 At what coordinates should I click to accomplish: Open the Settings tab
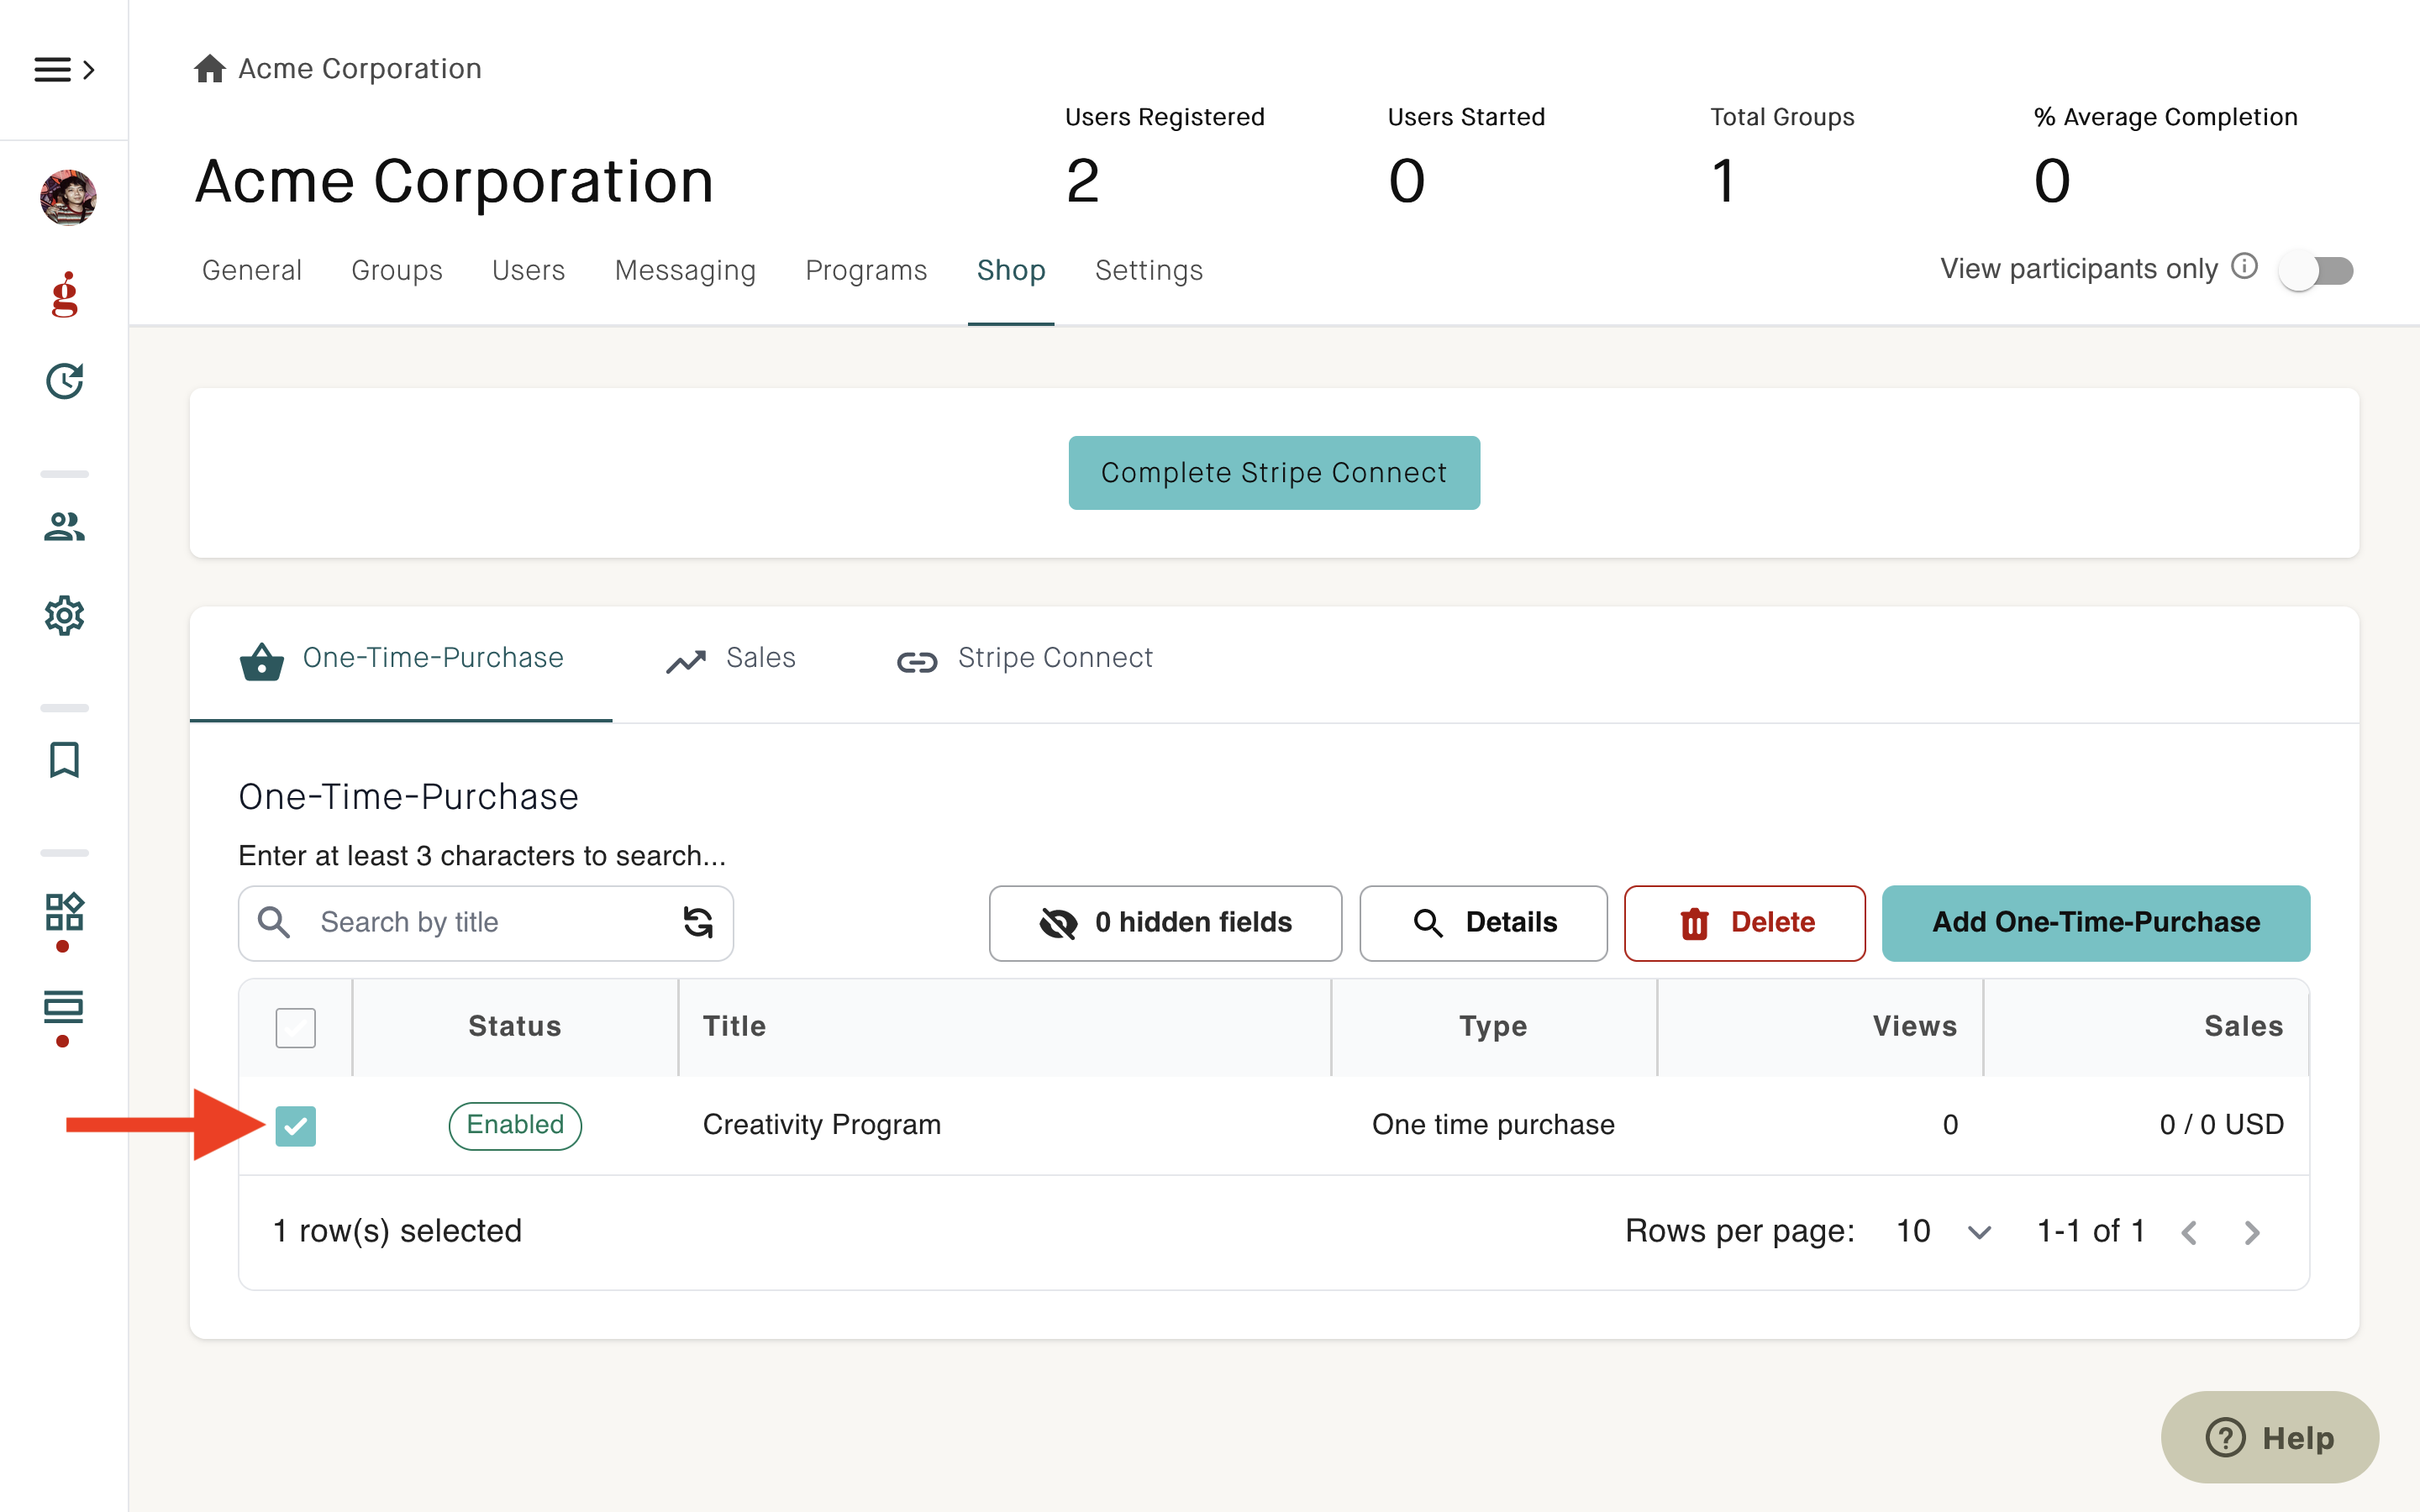(x=1150, y=270)
